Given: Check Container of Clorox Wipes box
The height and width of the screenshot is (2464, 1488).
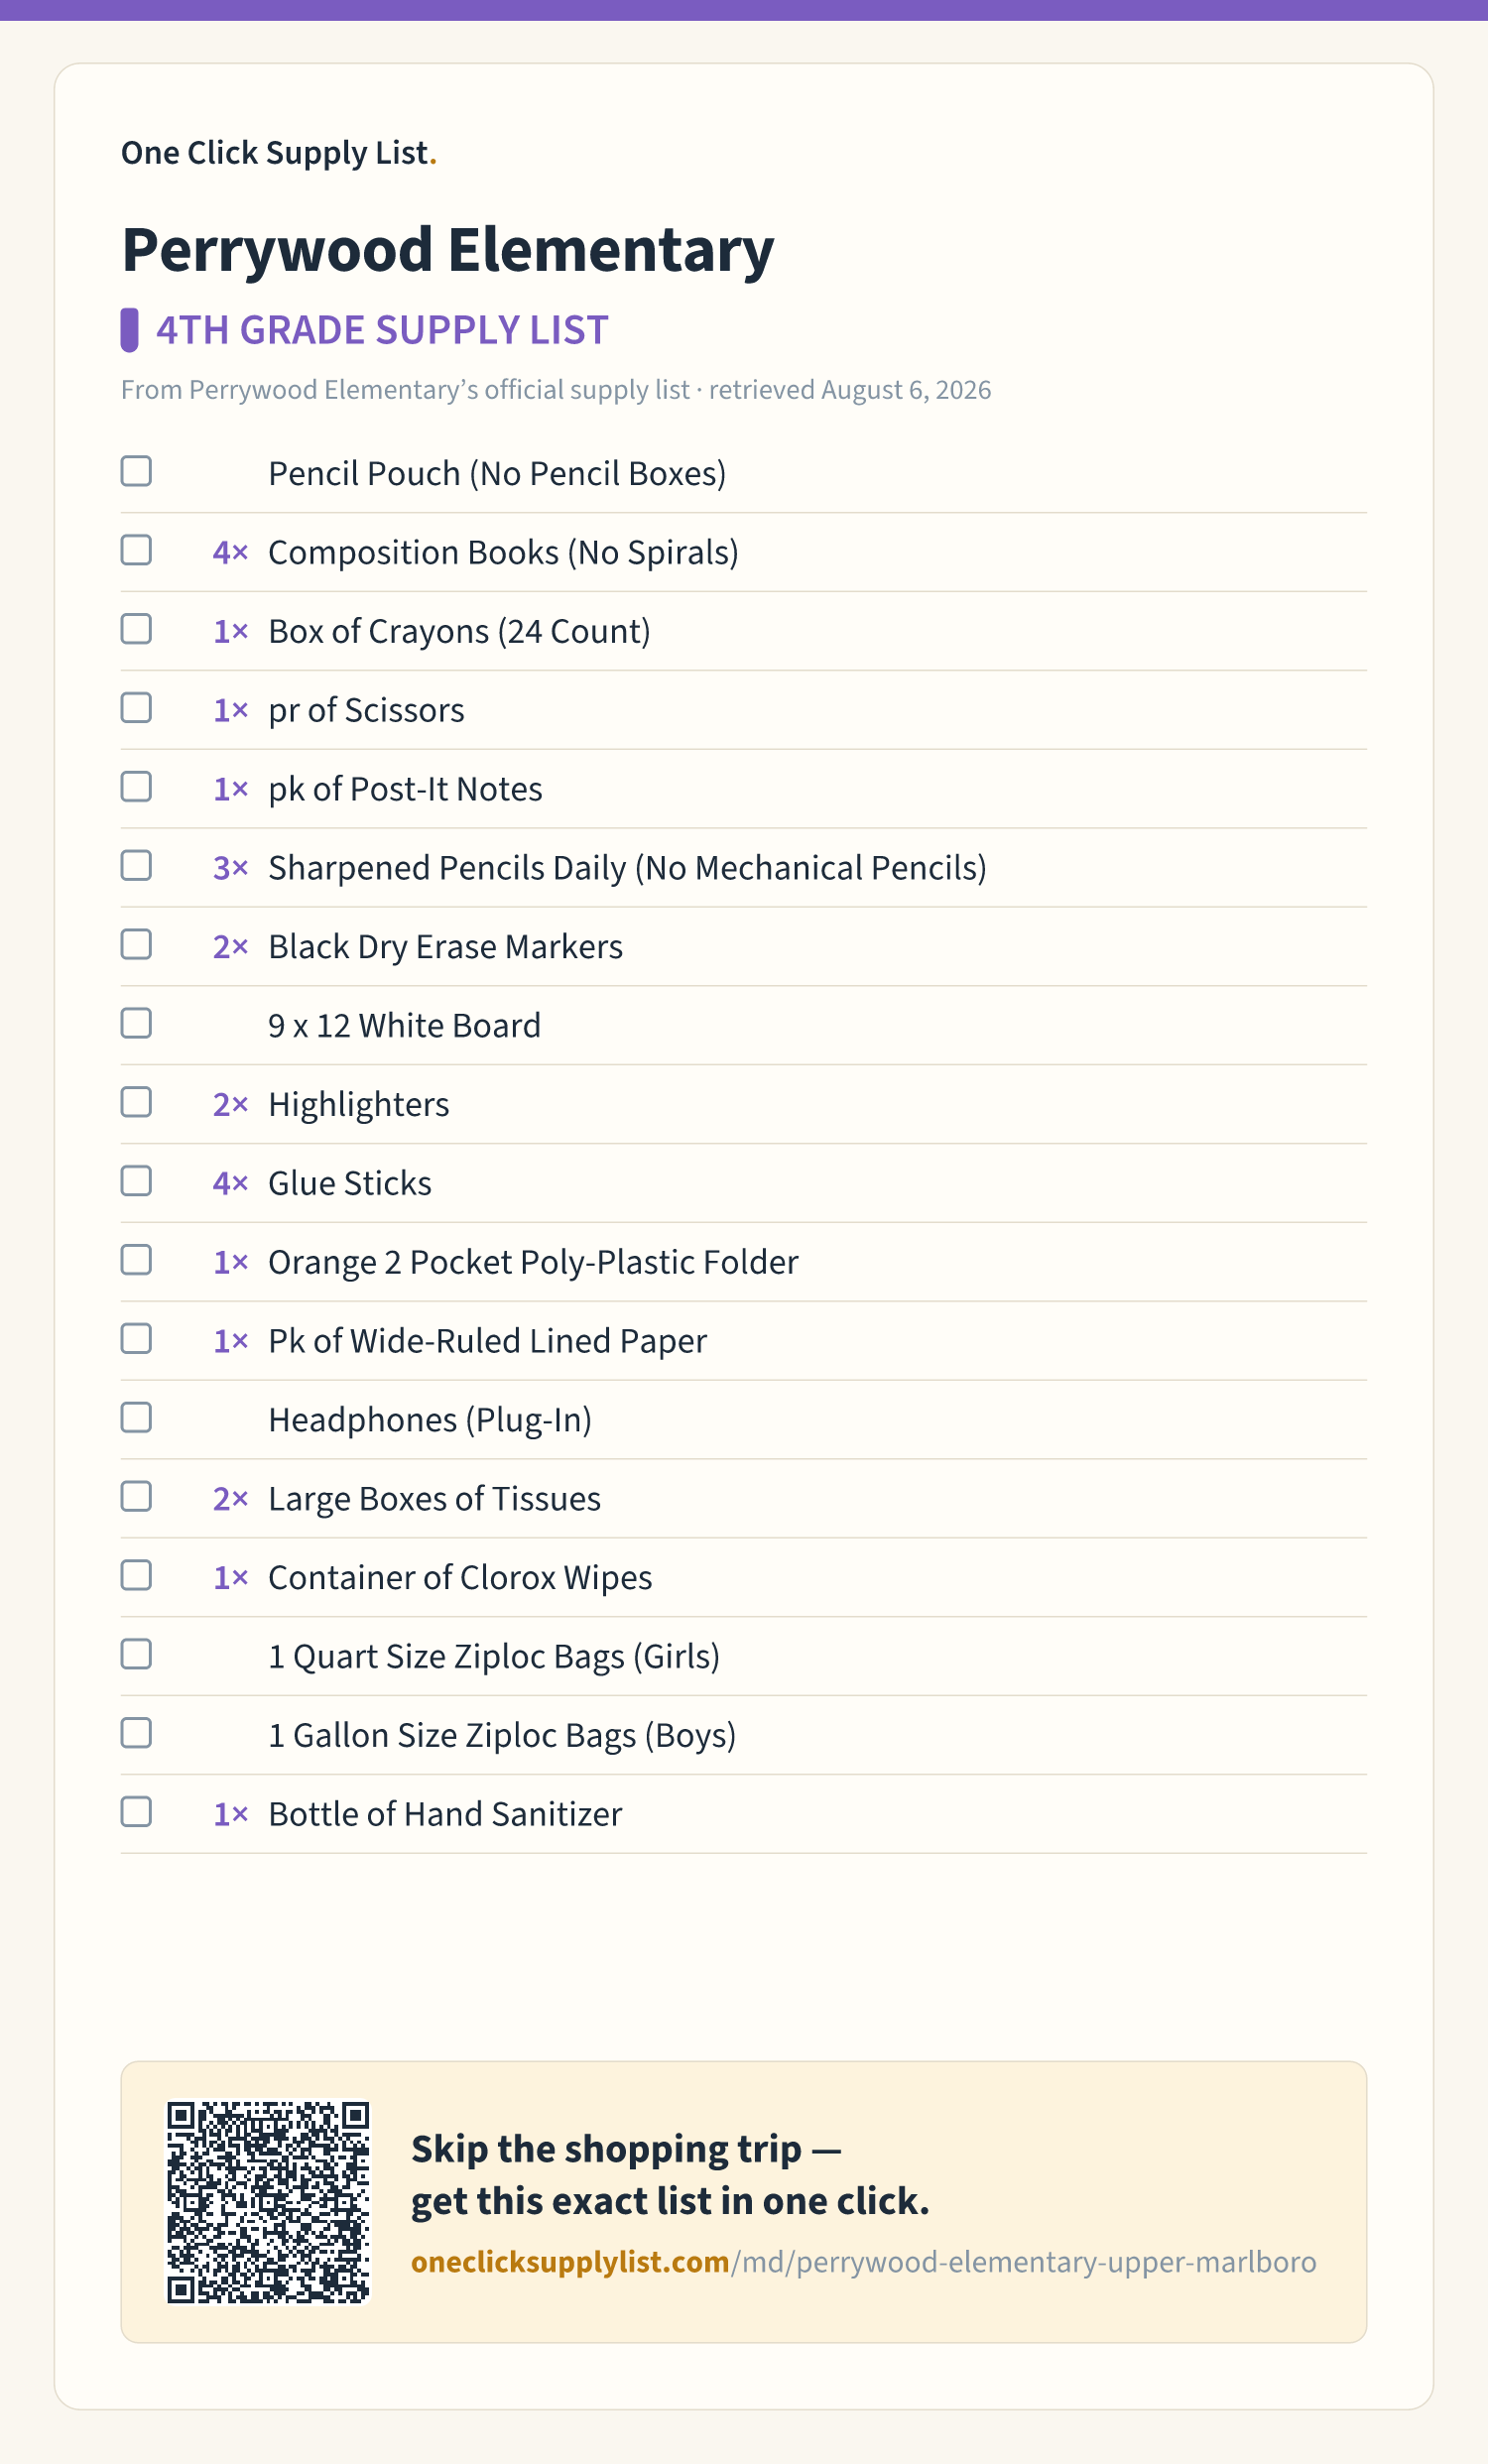Looking at the screenshot, I should tap(136, 1576).
